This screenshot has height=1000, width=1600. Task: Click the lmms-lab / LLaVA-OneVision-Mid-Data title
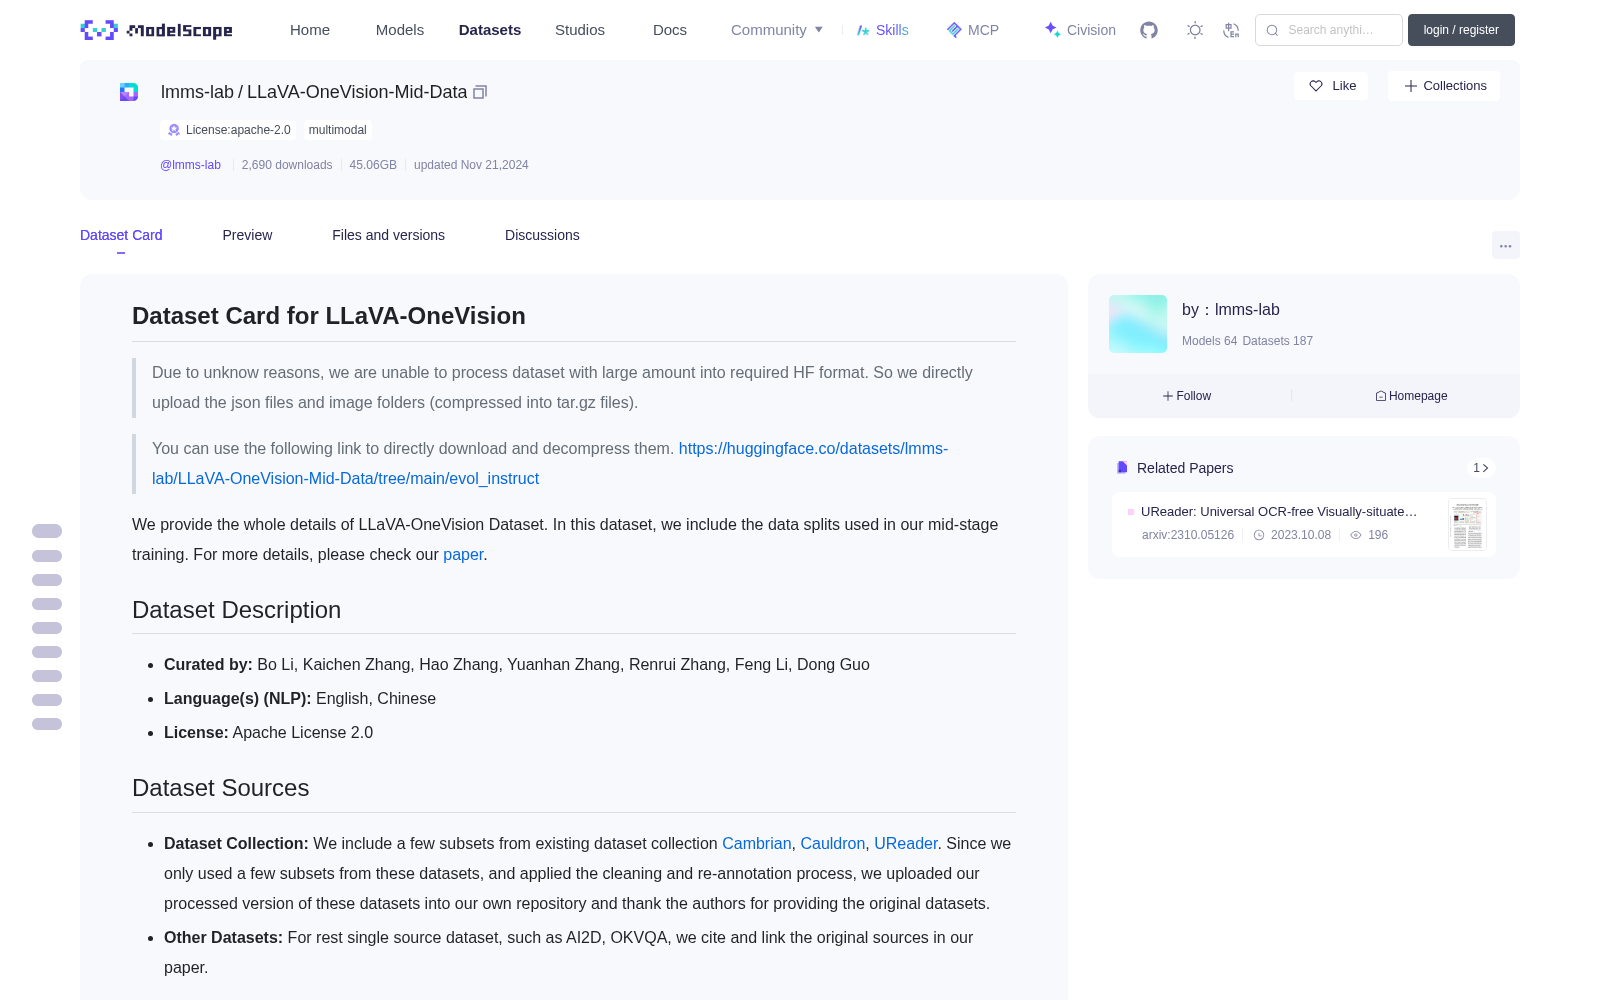click(x=314, y=92)
